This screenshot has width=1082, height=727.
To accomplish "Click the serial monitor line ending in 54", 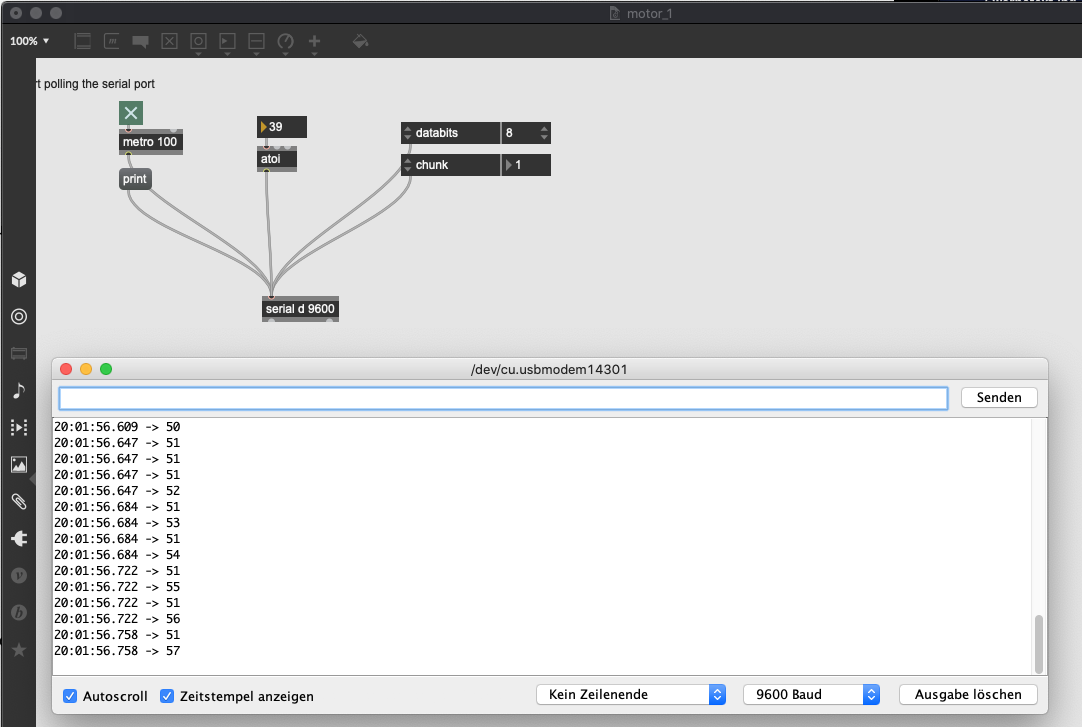I will [117, 555].
